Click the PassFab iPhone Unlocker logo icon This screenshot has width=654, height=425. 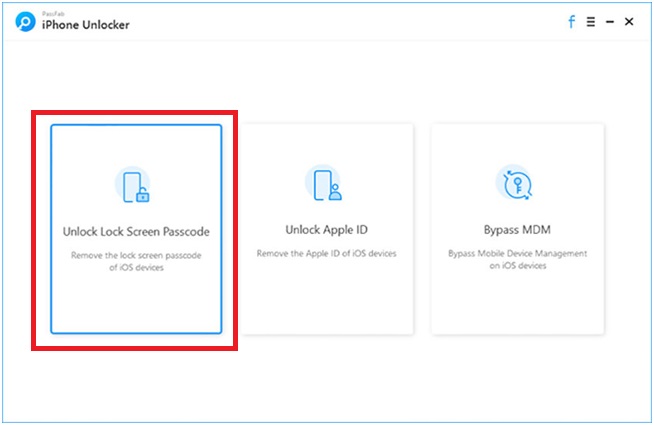tap(25, 22)
